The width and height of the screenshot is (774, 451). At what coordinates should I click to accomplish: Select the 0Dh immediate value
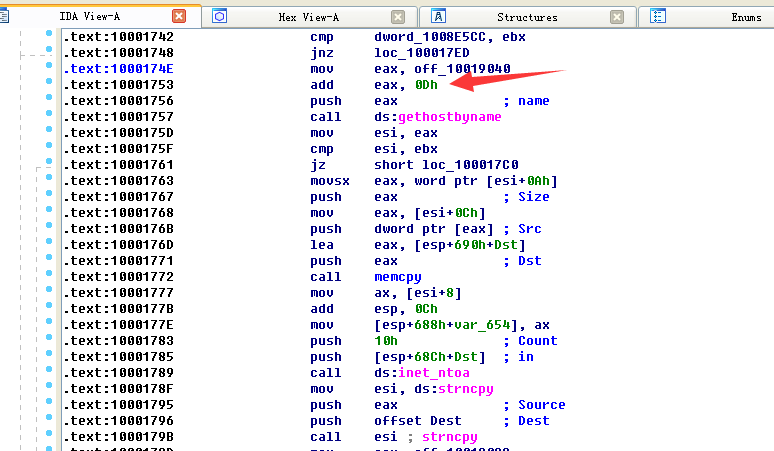pos(426,85)
